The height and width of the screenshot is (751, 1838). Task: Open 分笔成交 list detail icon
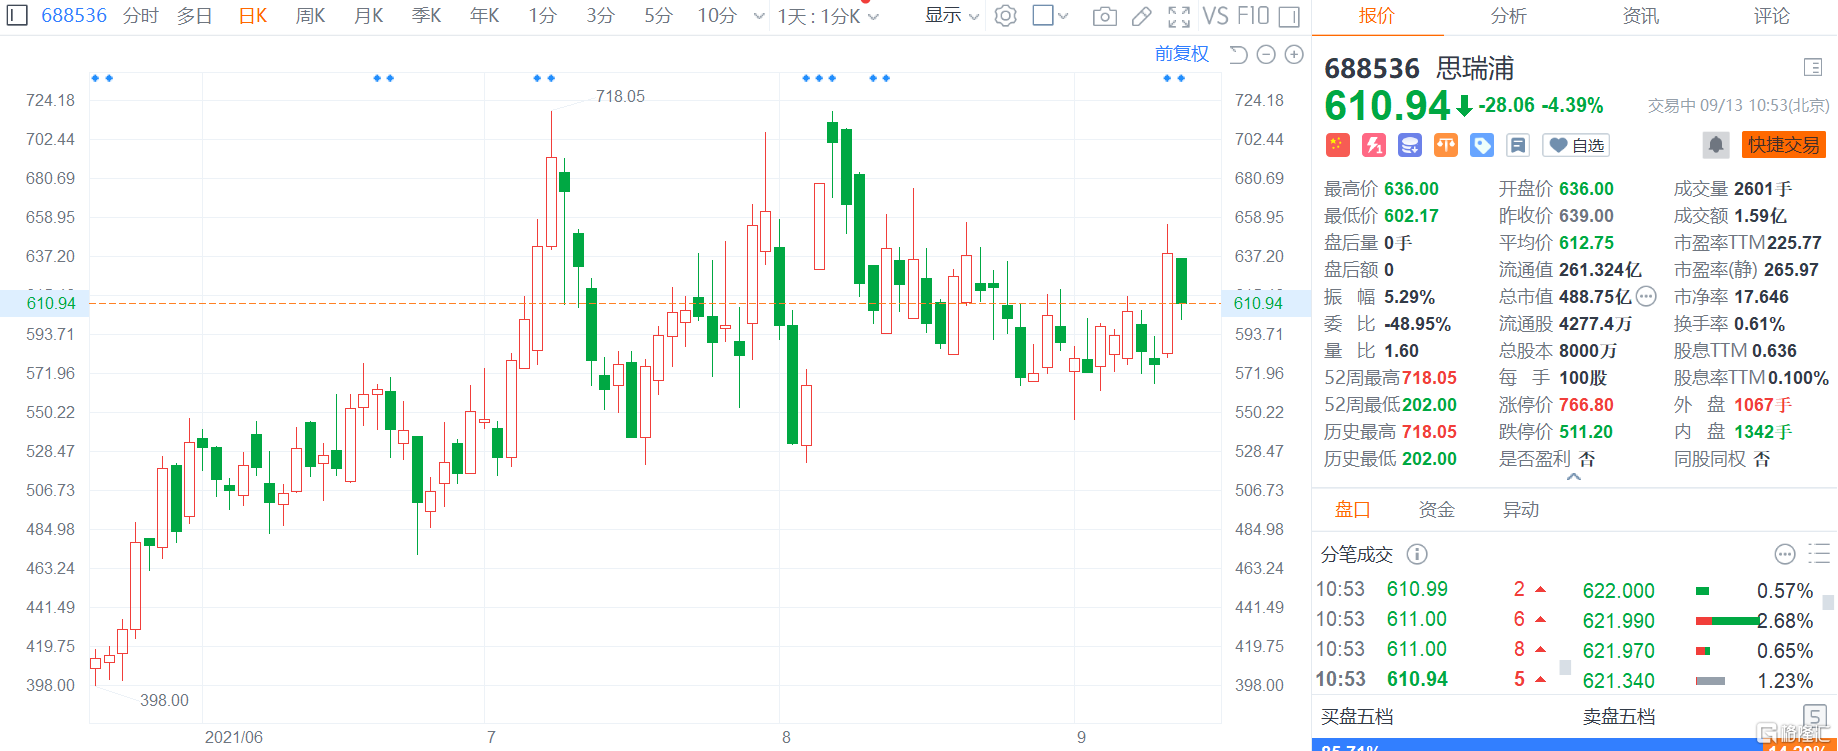click(x=1819, y=554)
